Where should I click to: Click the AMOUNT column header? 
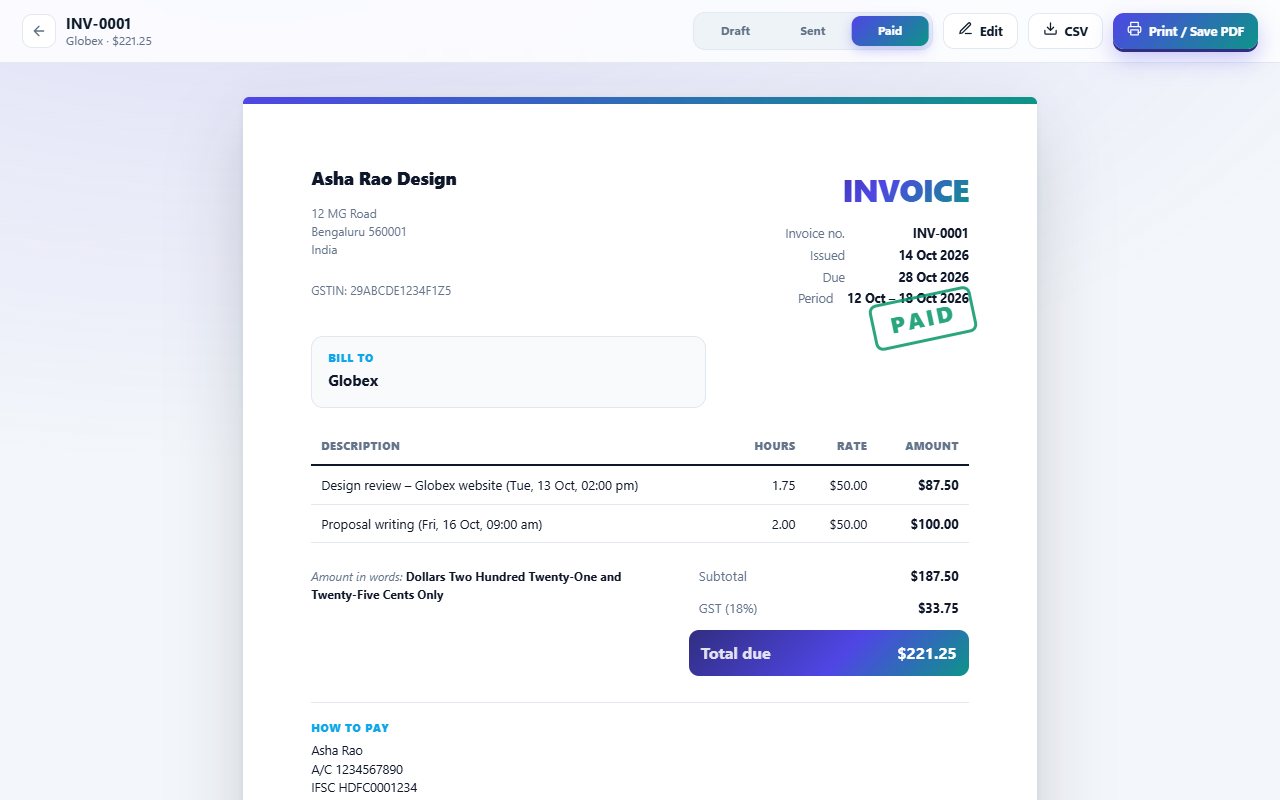pos(932,446)
